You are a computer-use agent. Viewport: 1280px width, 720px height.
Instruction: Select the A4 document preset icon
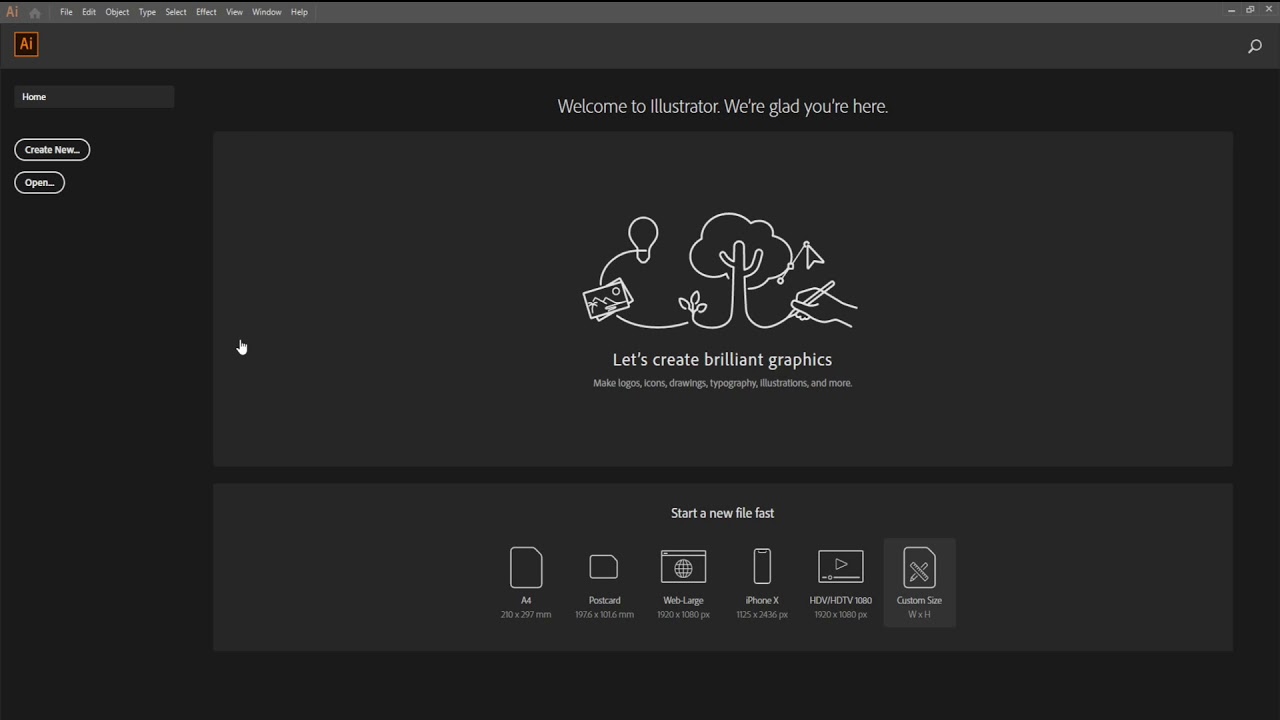(x=526, y=567)
